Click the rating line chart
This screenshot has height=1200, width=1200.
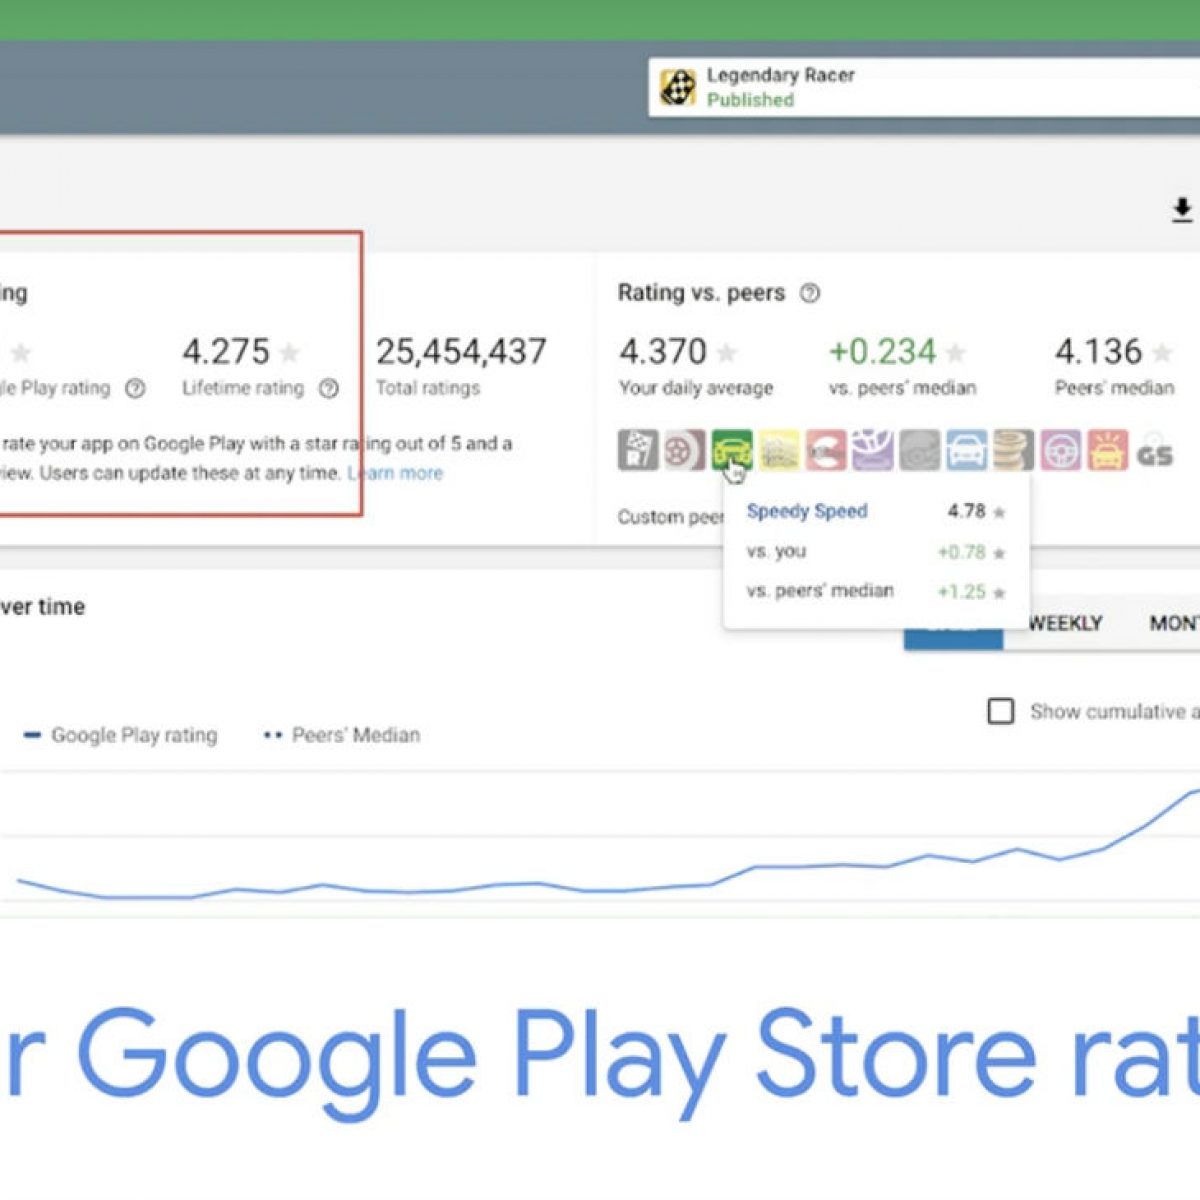click(600, 845)
